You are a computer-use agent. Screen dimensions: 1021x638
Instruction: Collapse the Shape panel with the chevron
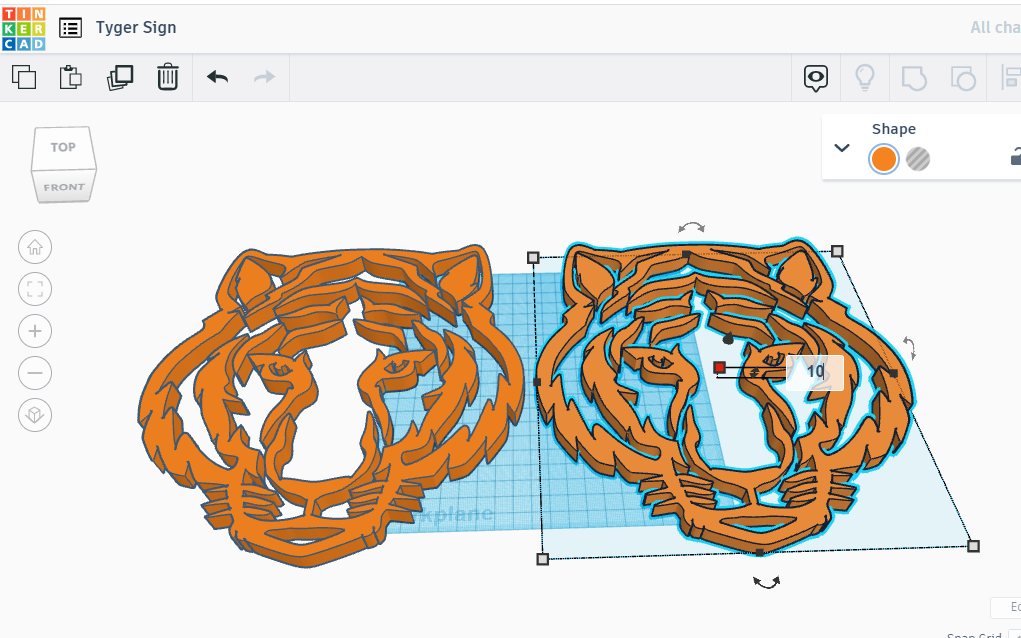pos(843,145)
